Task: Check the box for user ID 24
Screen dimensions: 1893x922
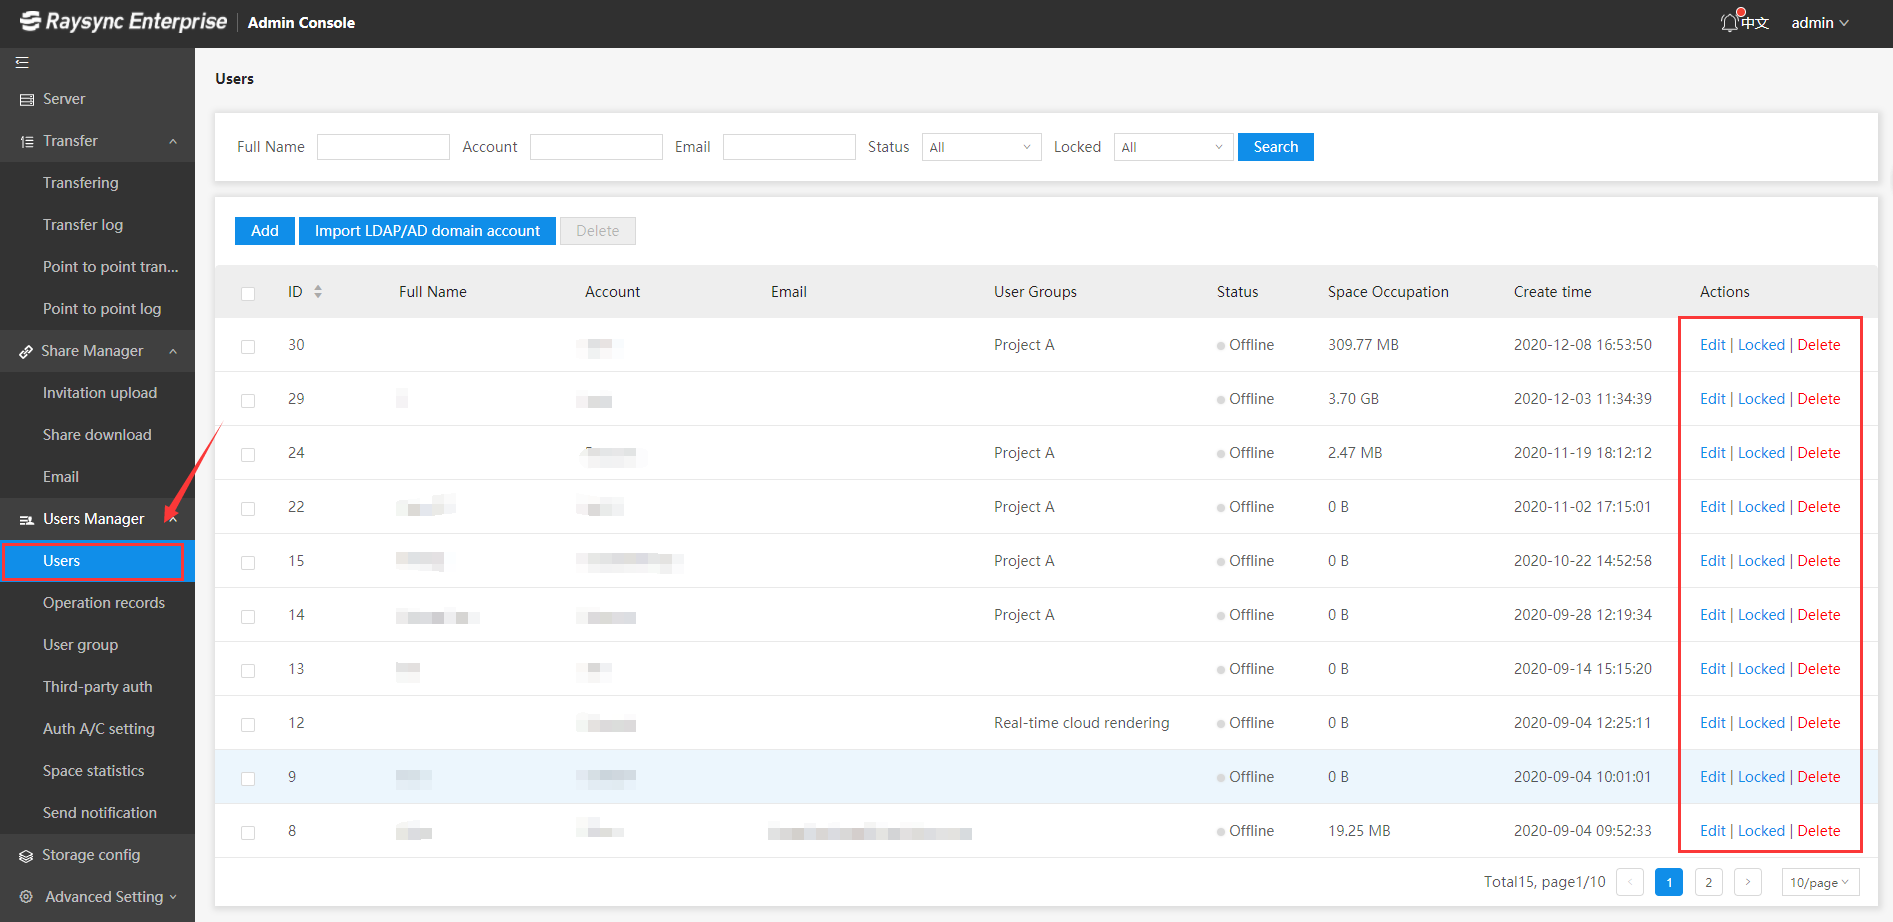Action: (248, 455)
